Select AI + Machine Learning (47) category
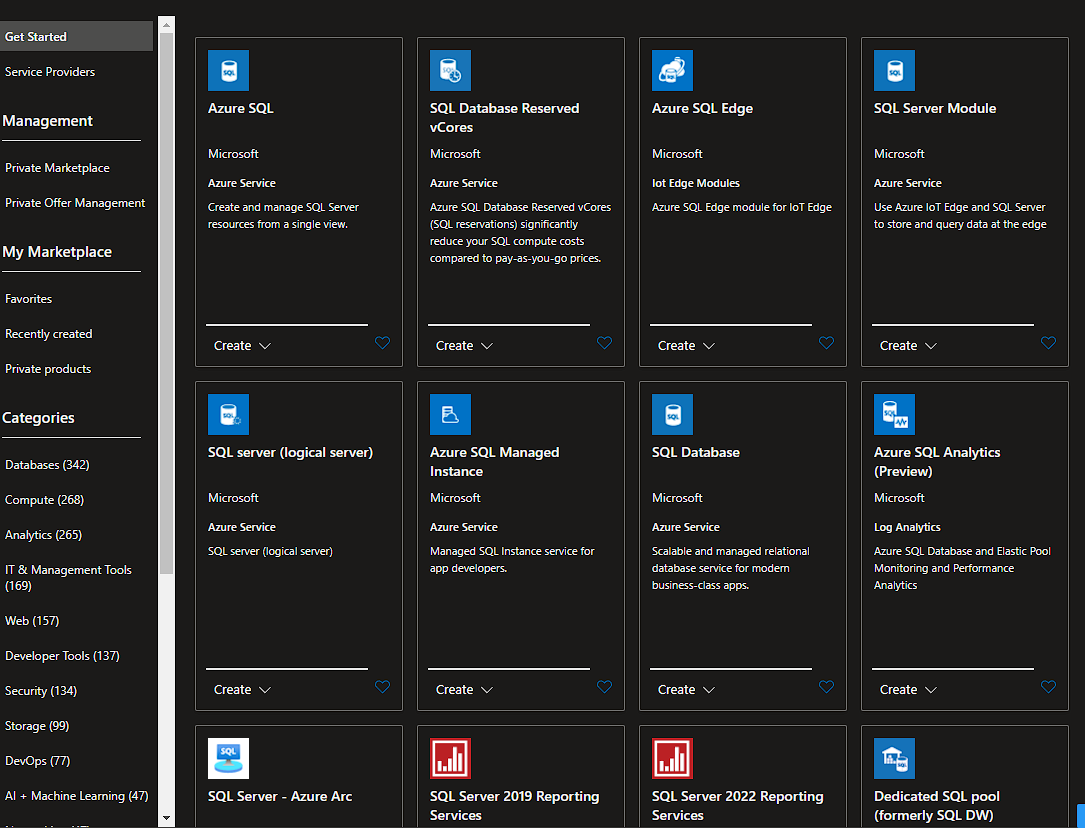The width and height of the screenshot is (1085, 828). pos(77,795)
